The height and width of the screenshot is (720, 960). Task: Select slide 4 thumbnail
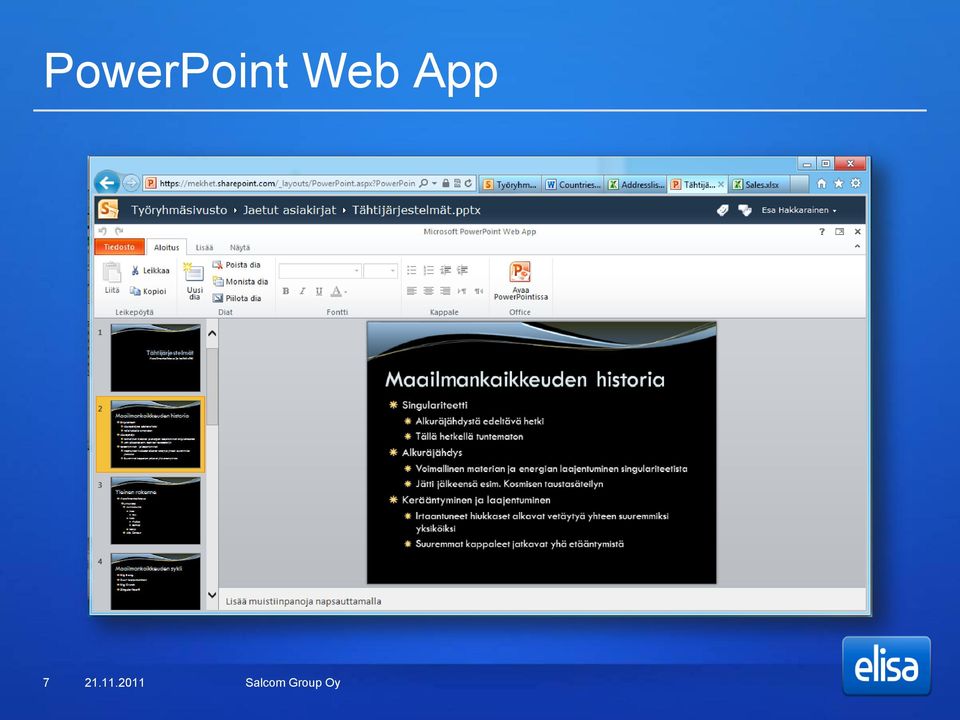tap(156, 582)
